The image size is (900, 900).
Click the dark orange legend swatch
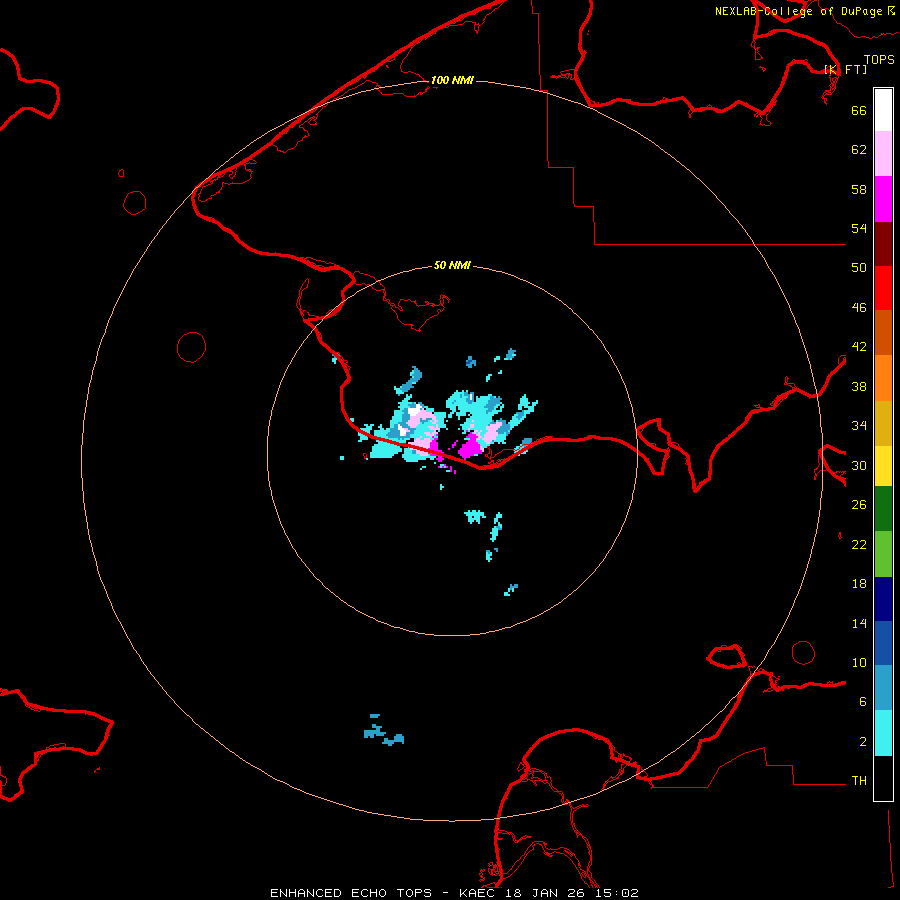[883, 332]
